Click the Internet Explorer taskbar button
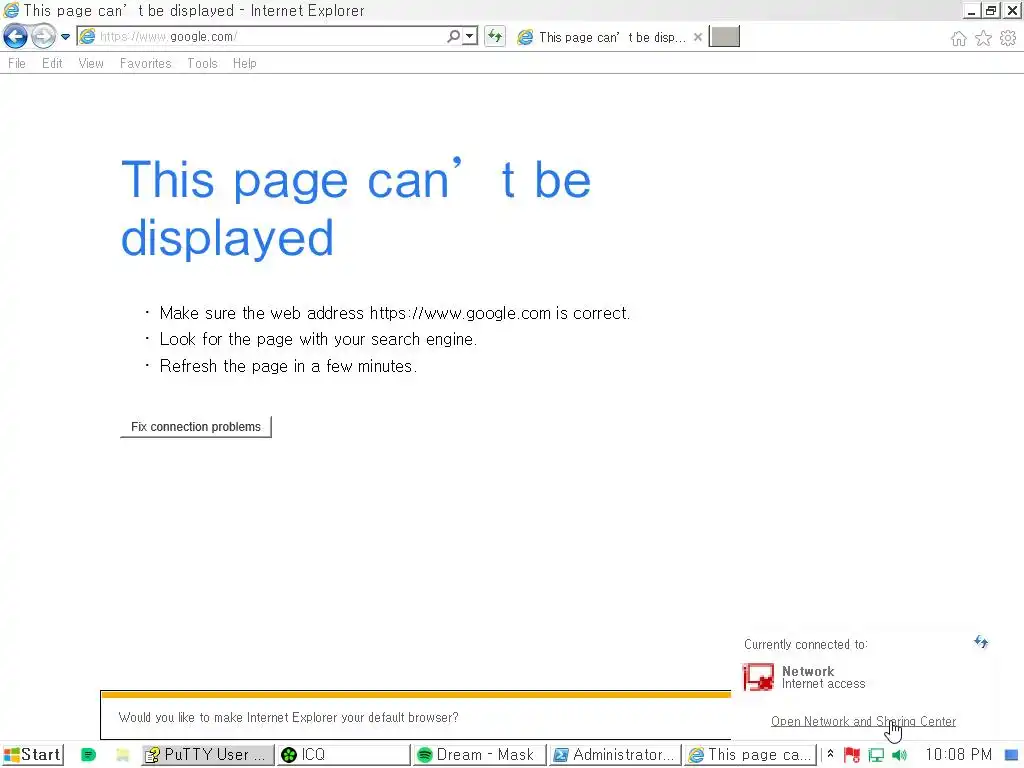The image size is (1024, 768). coord(751,754)
